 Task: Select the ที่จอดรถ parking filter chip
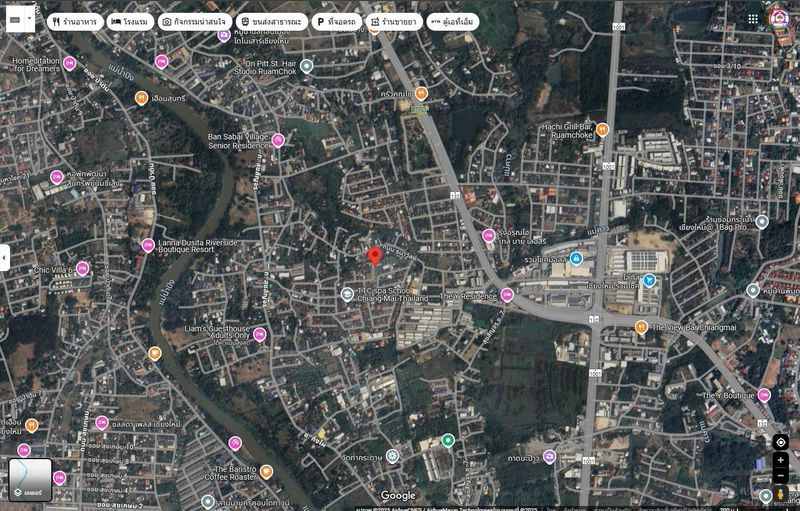pos(337,22)
